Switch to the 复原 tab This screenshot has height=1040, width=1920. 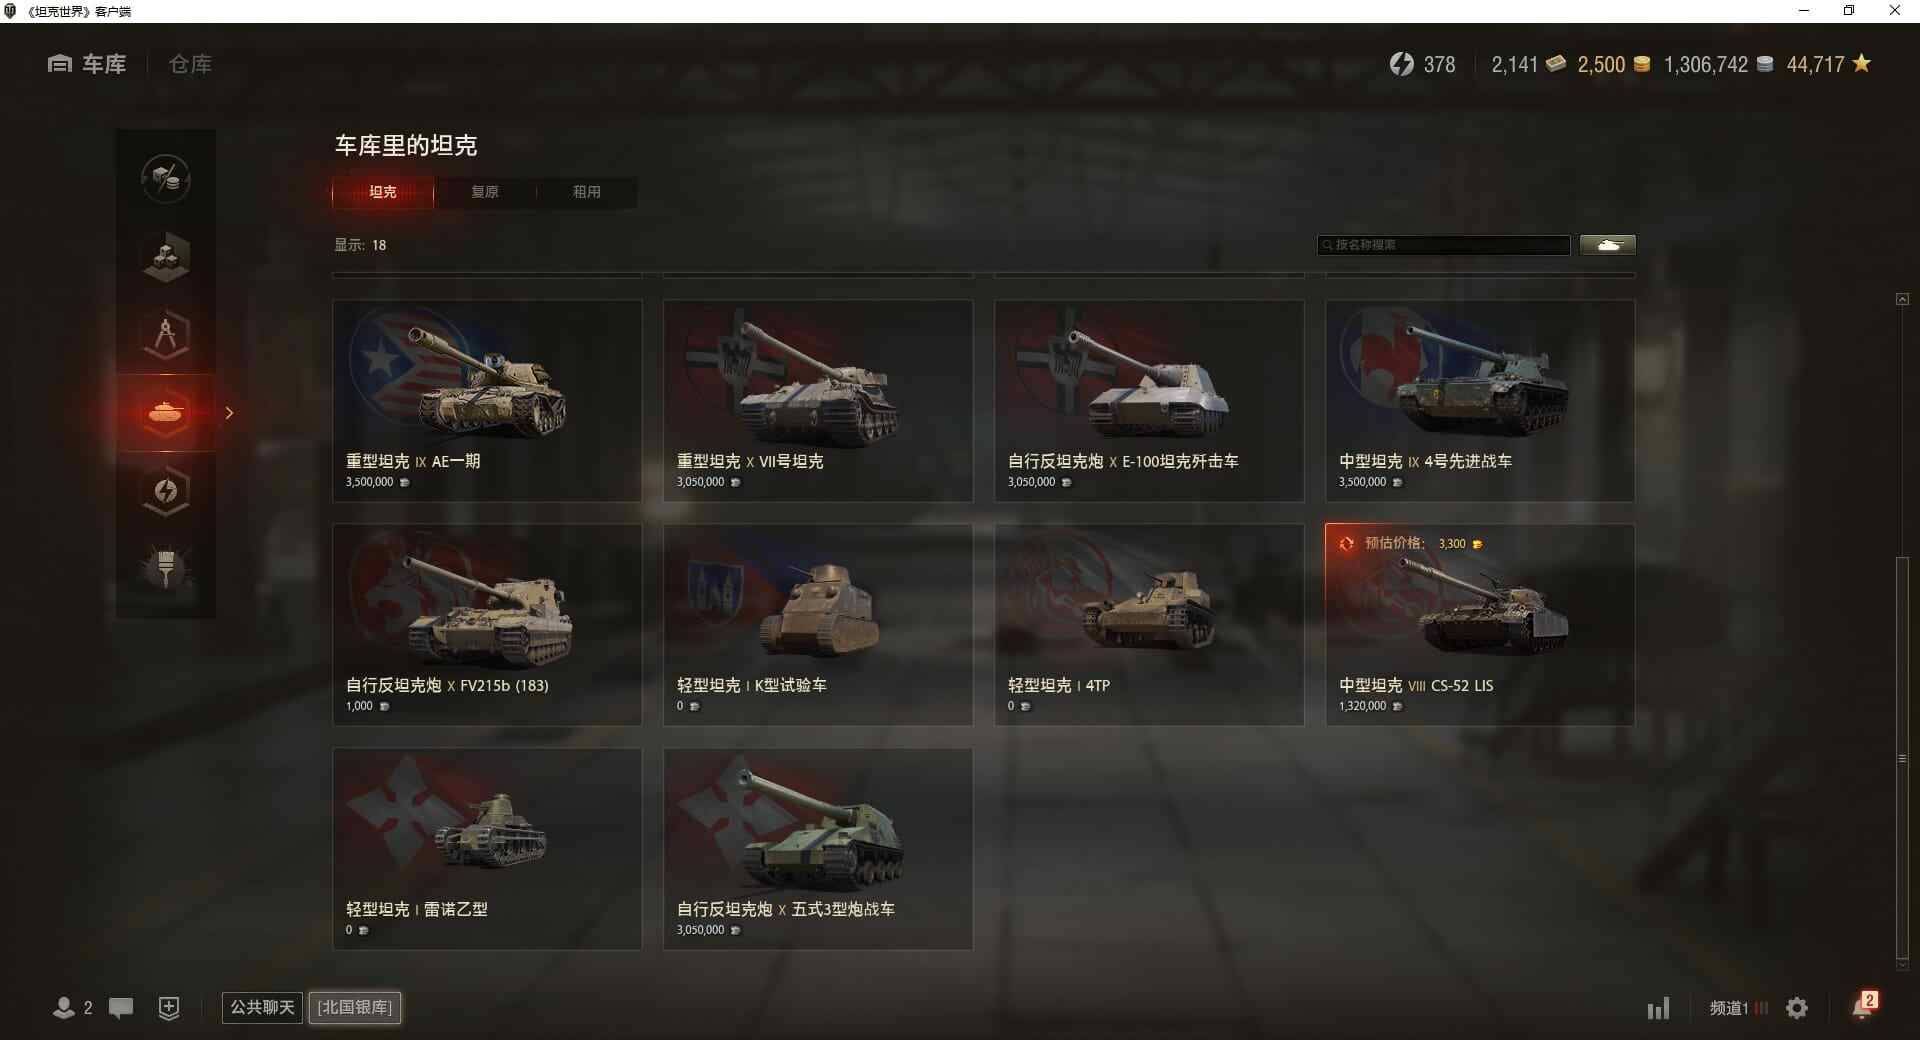(485, 192)
